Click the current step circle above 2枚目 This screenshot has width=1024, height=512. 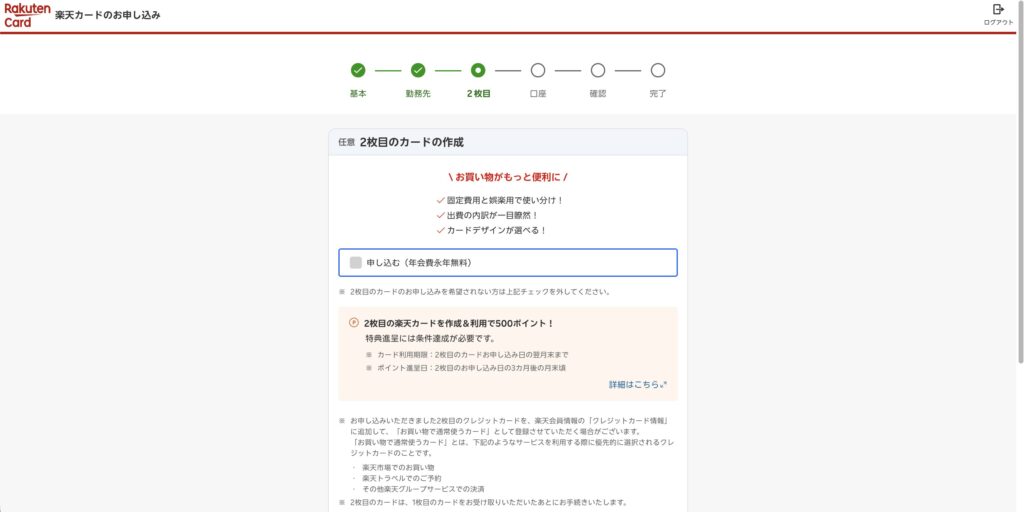(x=478, y=70)
